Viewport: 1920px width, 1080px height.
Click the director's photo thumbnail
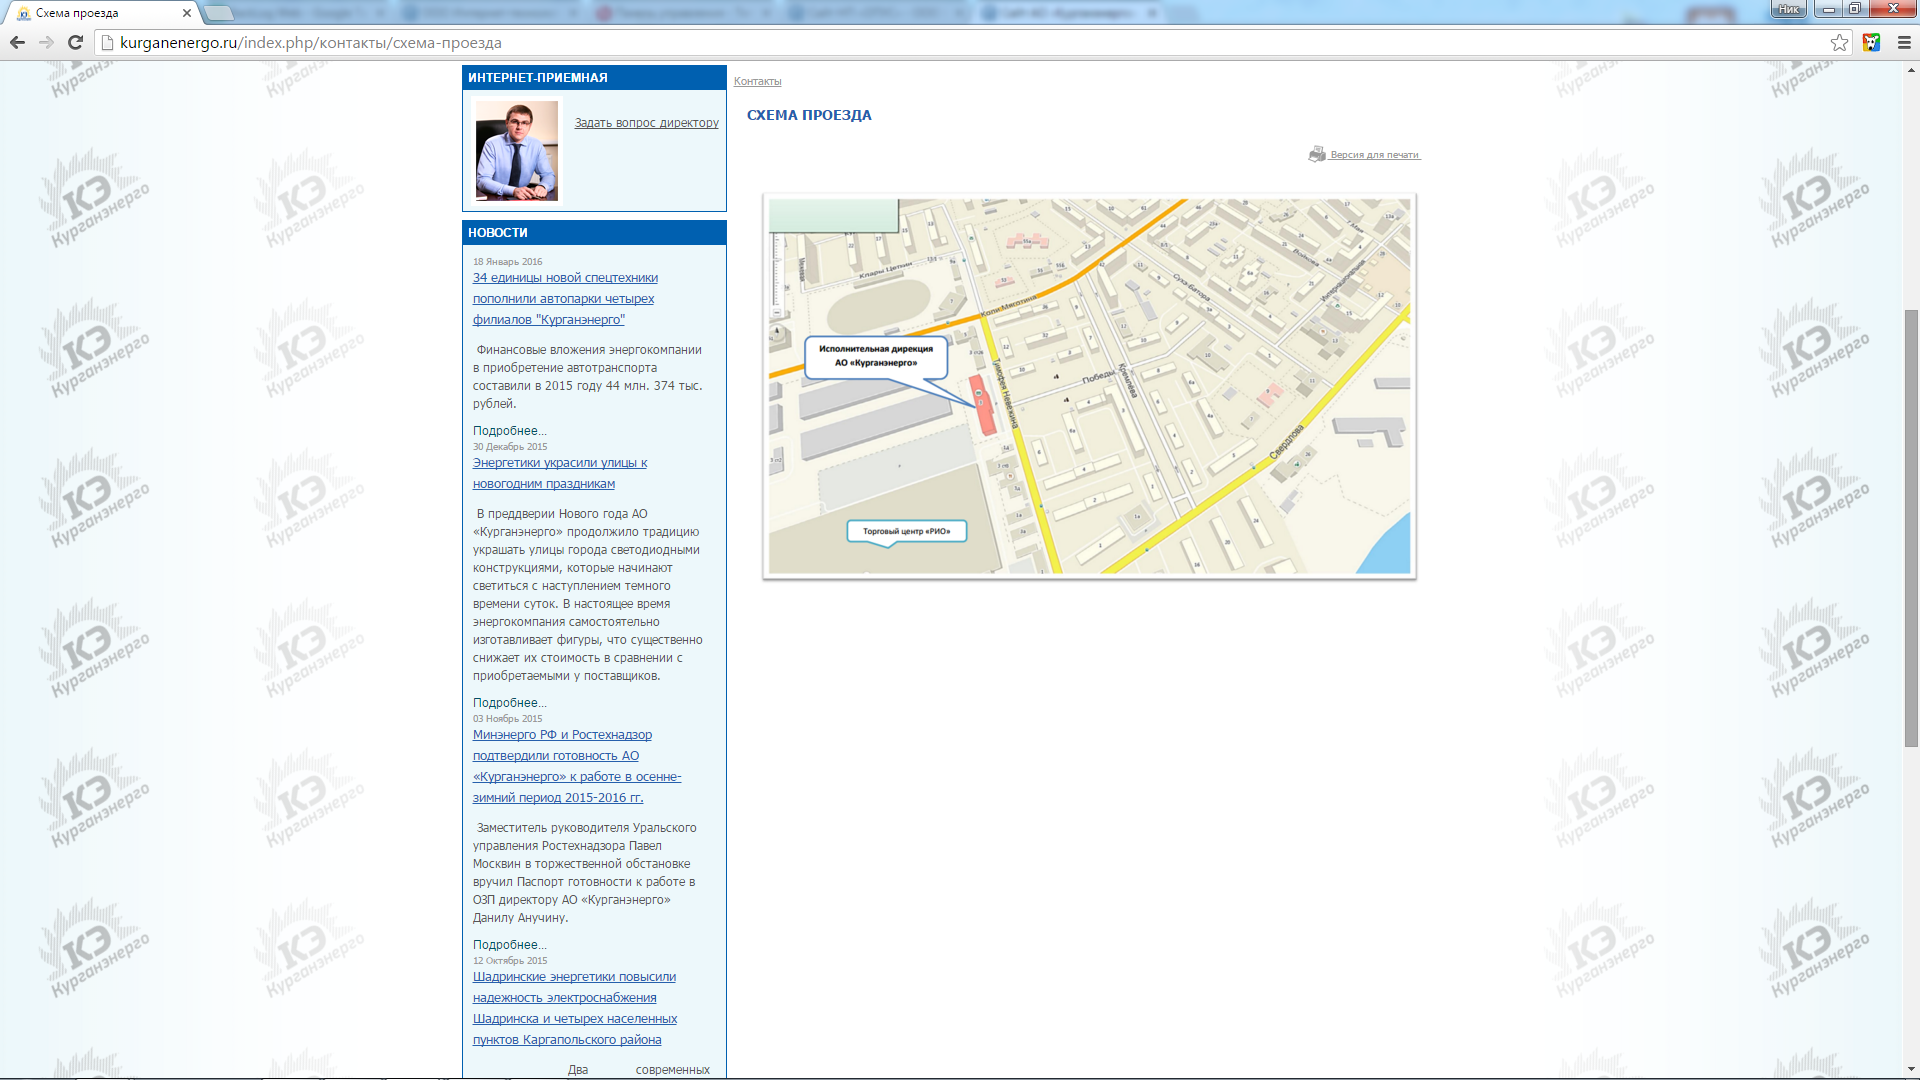click(516, 151)
